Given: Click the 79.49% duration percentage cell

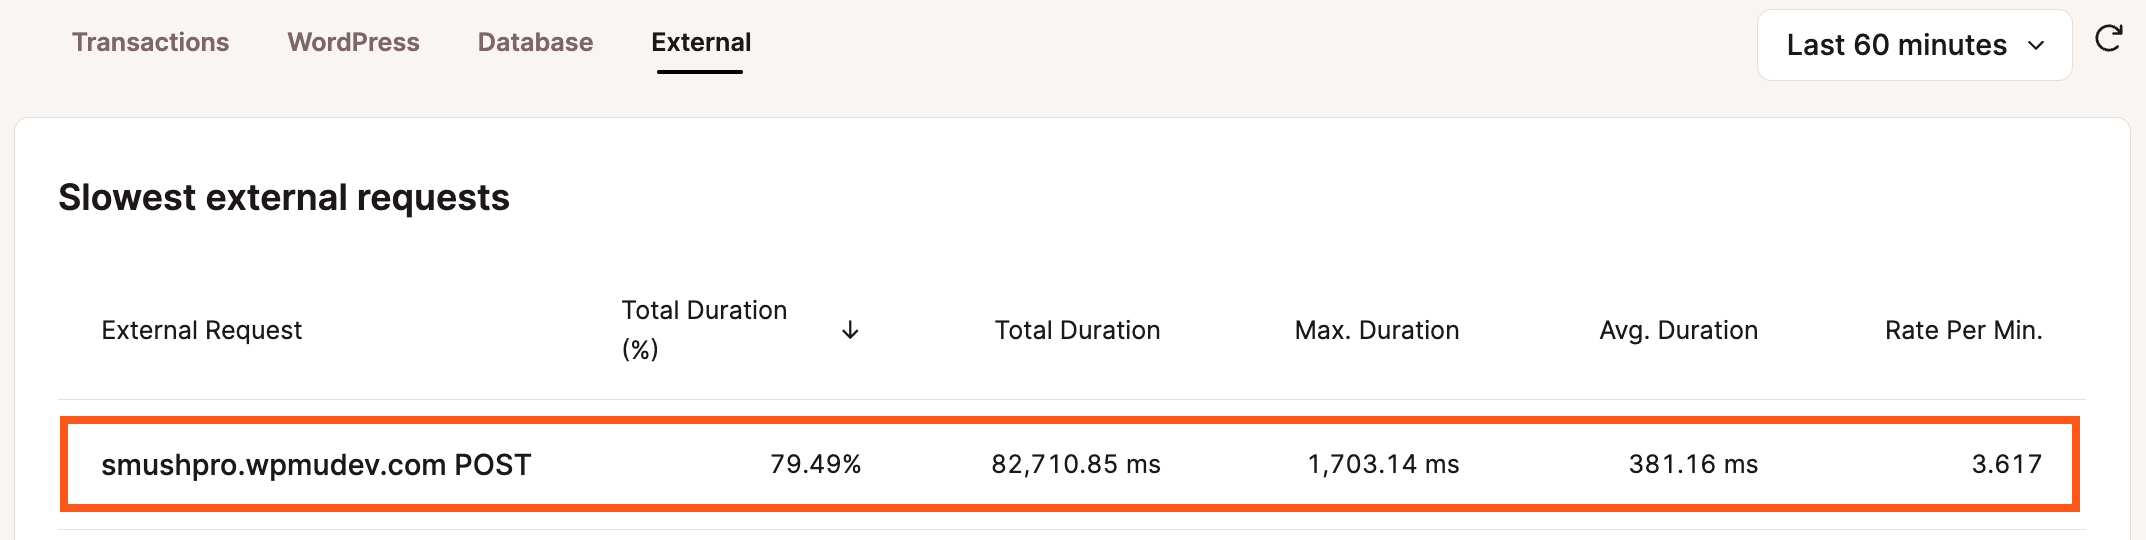Looking at the screenshot, I should (x=815, y=464).
